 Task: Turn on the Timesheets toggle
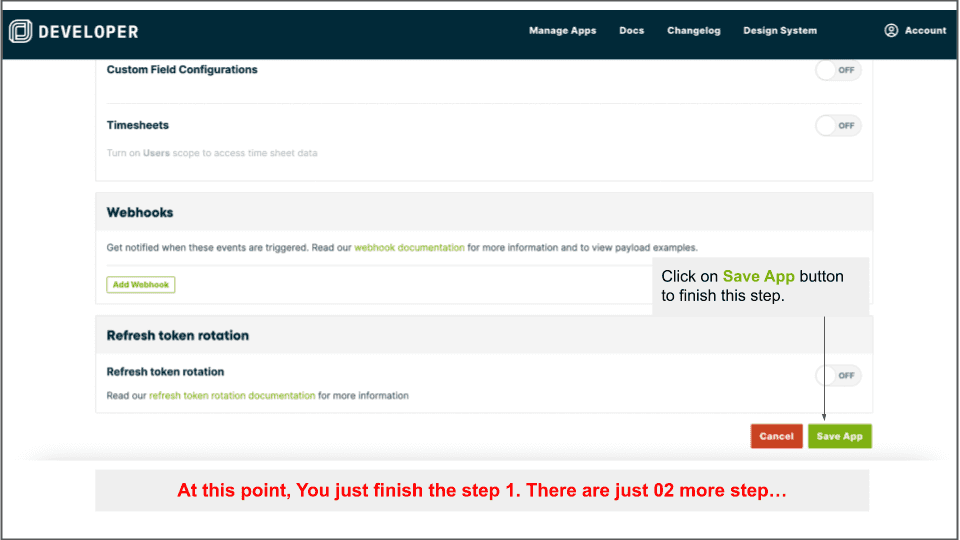pyautogui.click(x=837, y=126)
